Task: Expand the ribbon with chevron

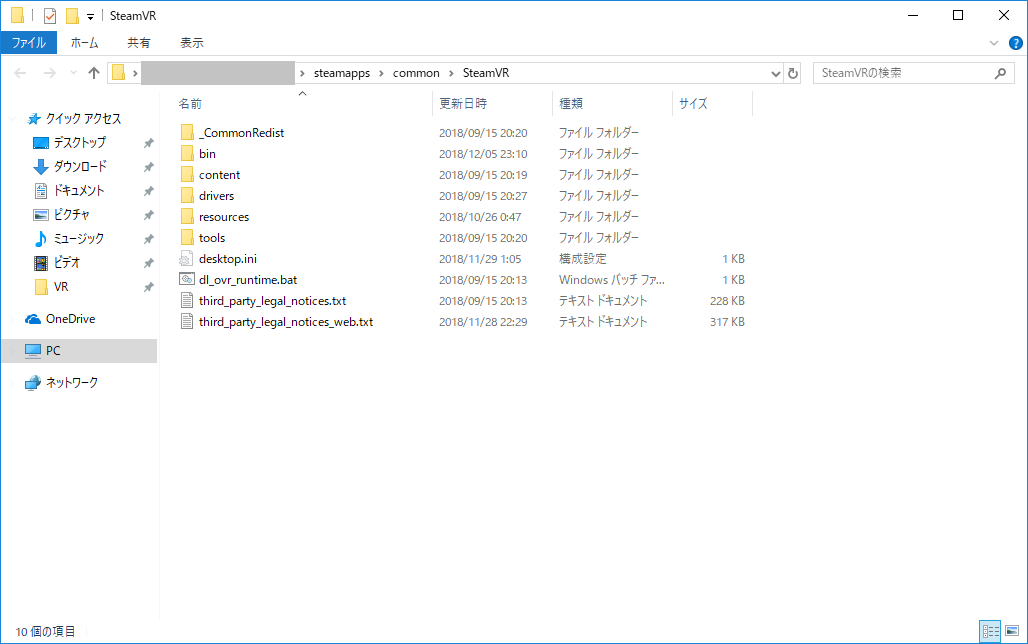Action: 994,43
